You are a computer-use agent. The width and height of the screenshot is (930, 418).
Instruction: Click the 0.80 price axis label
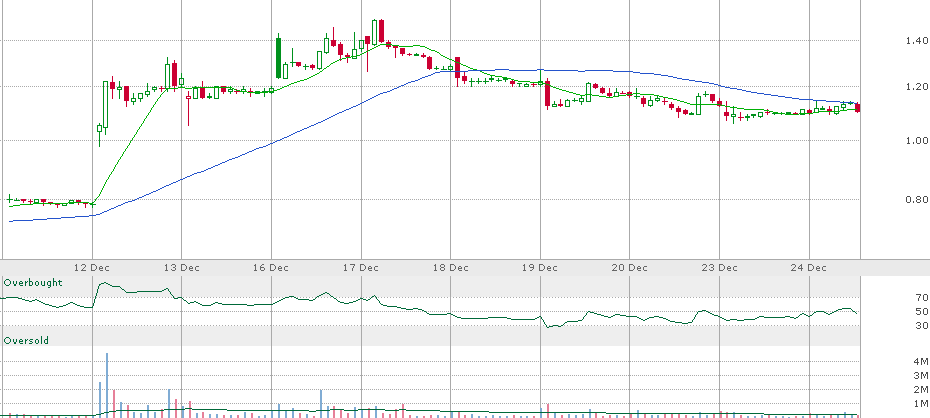[x=916, y=199]
